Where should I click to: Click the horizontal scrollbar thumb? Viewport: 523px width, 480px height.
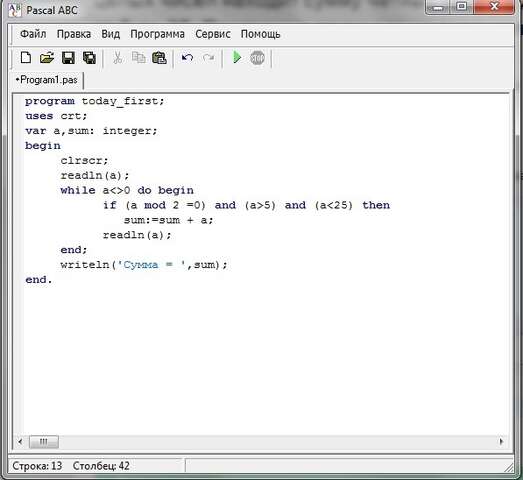coord(44,442)
